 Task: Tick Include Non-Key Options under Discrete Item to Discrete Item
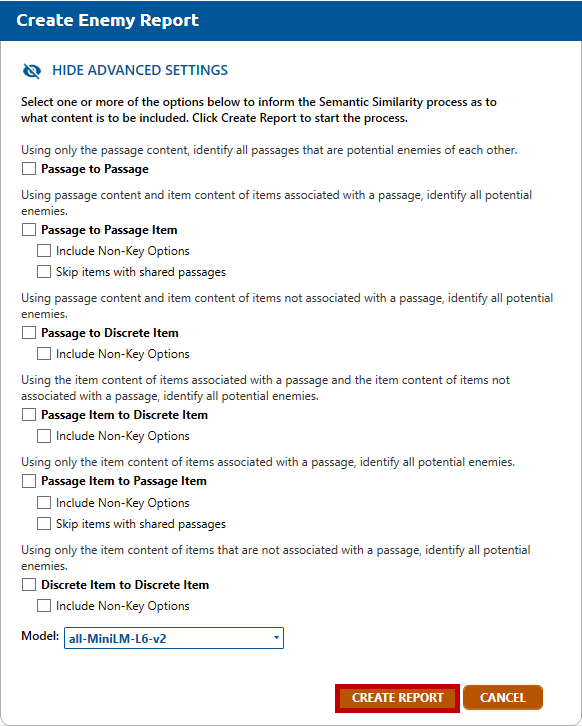(44, 606)
